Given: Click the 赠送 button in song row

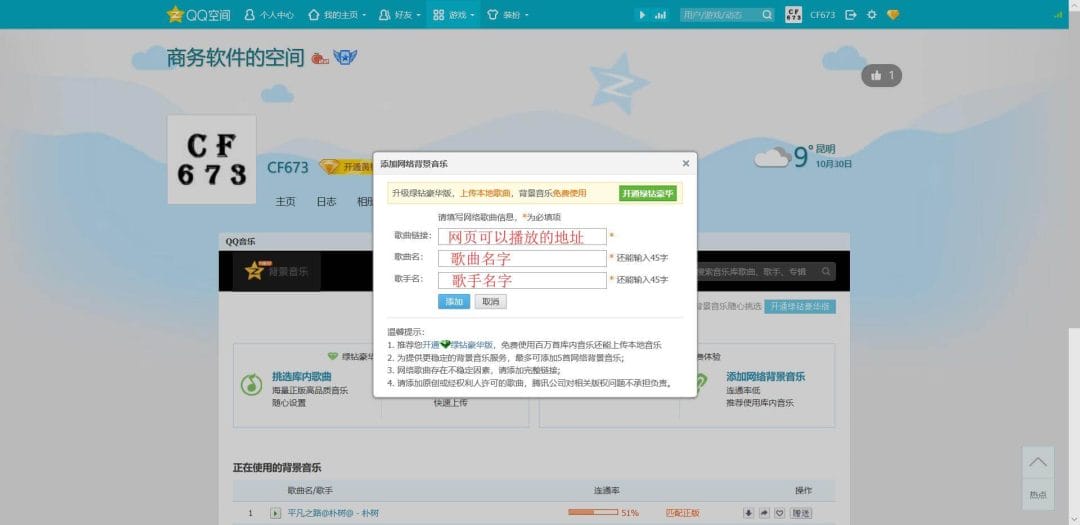Looking at the screenshot, I should point(801,513).
